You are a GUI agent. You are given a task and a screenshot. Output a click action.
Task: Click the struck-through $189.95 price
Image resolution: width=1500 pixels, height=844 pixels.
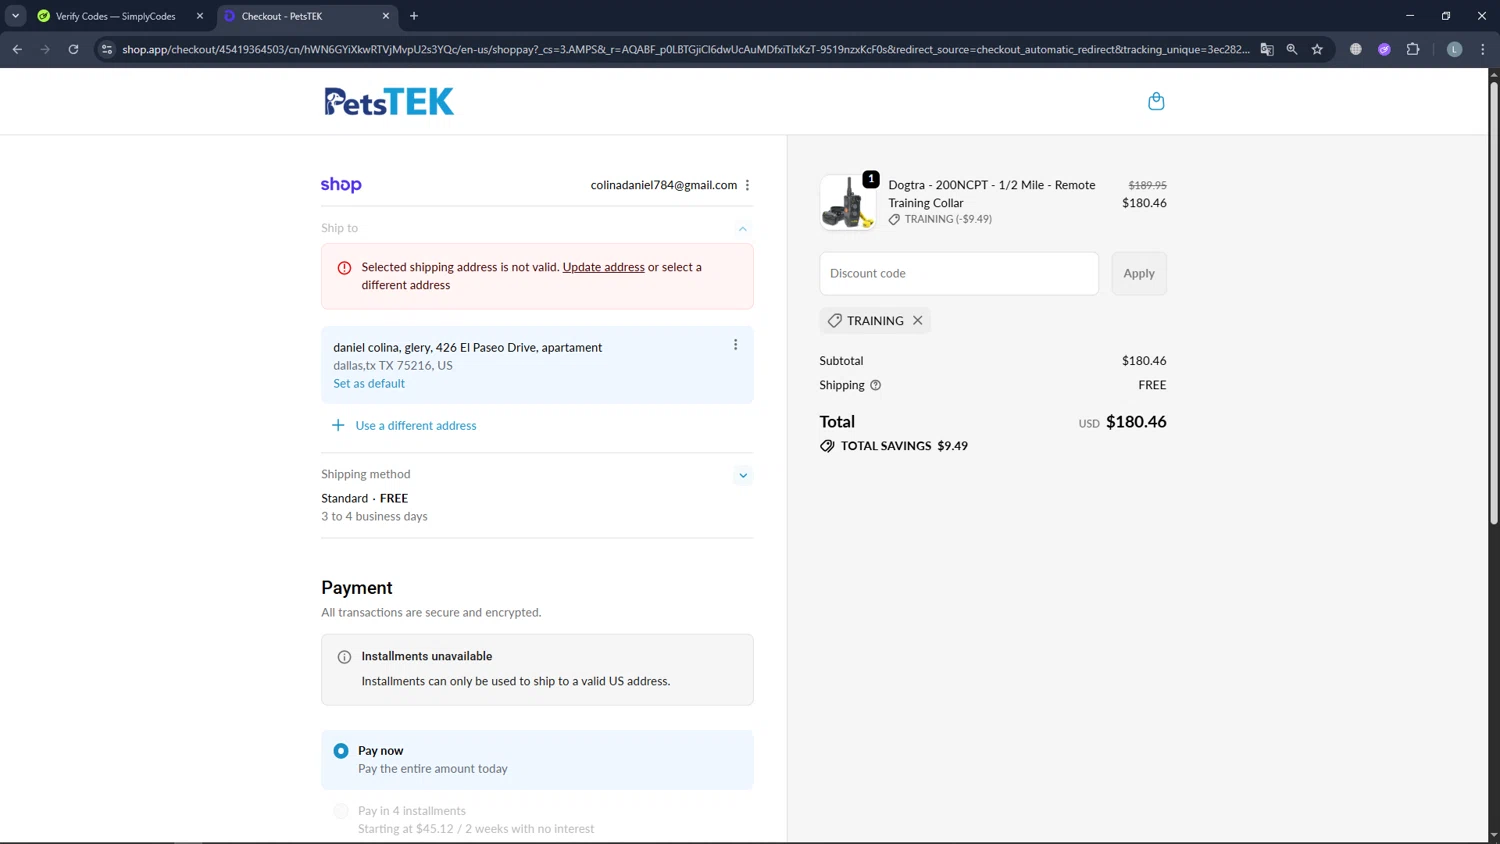tap(1147, 185)
